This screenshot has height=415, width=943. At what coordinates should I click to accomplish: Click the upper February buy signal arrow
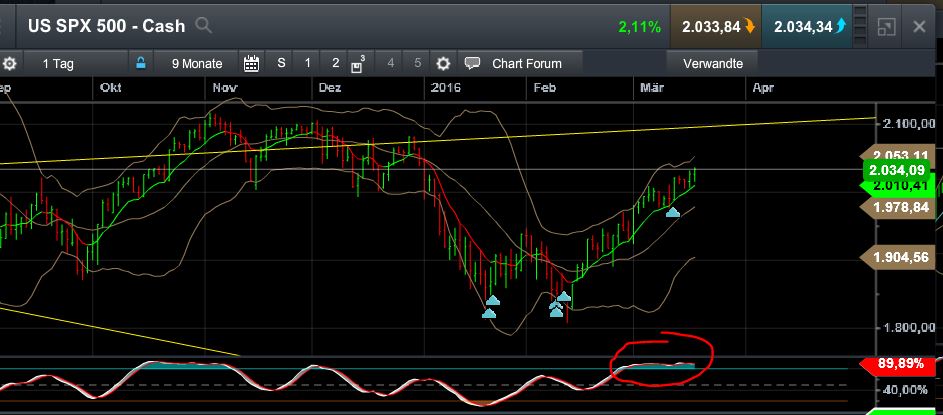(564, 296)
